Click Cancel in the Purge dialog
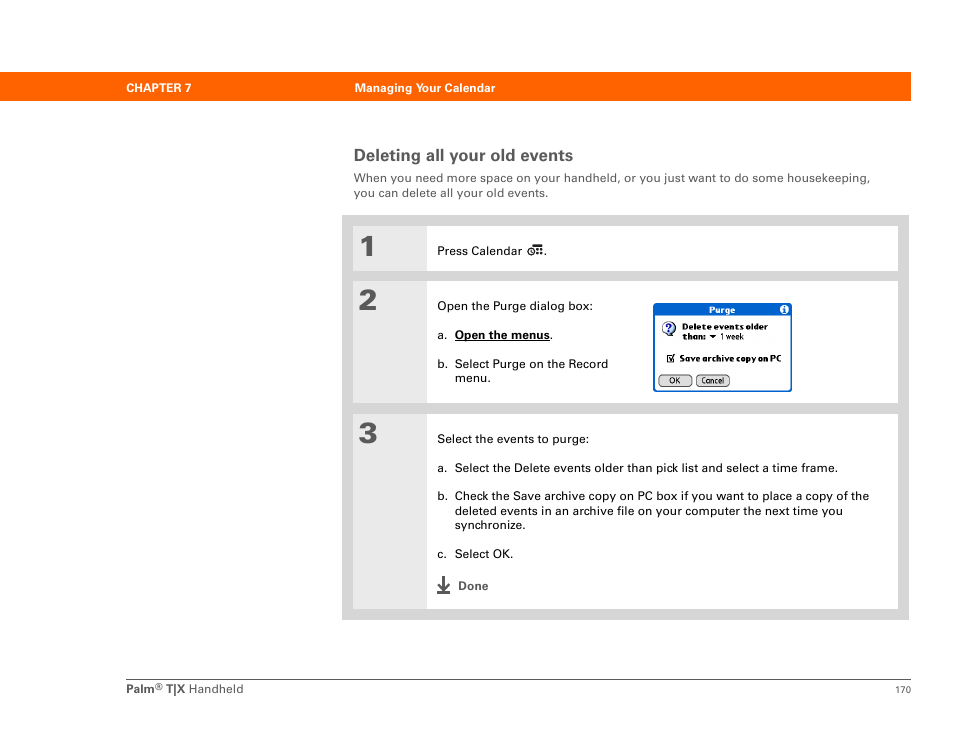The height and width of the screenshot is (738, 954). point(712,381)
